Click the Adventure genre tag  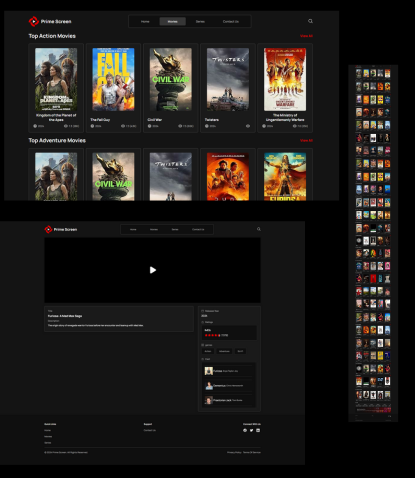224,351
